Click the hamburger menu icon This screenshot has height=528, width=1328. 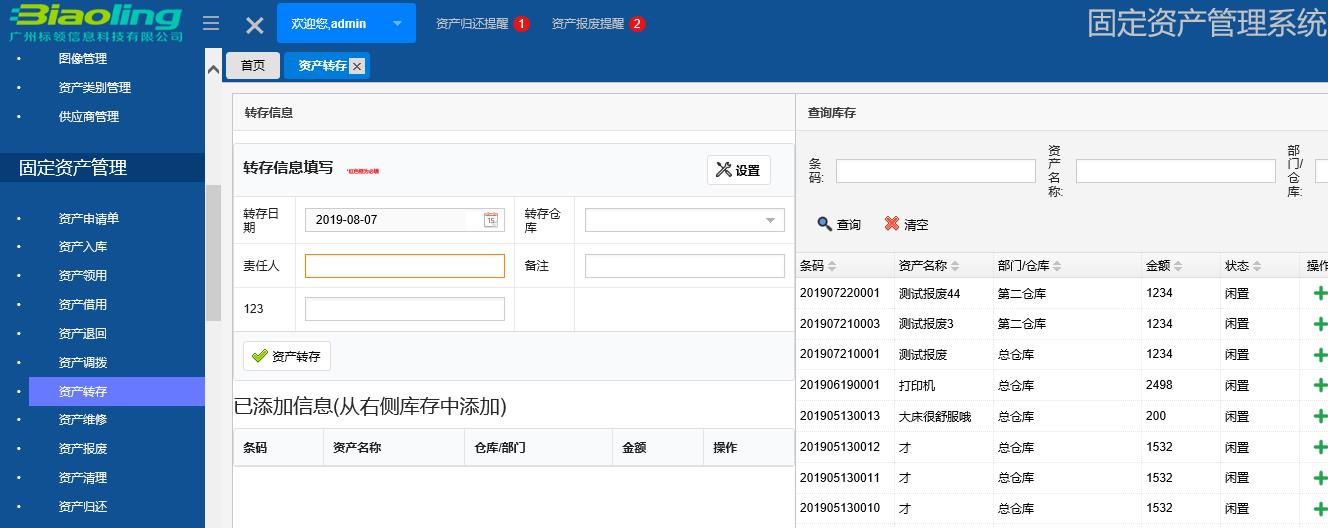(x=211, y=23)
